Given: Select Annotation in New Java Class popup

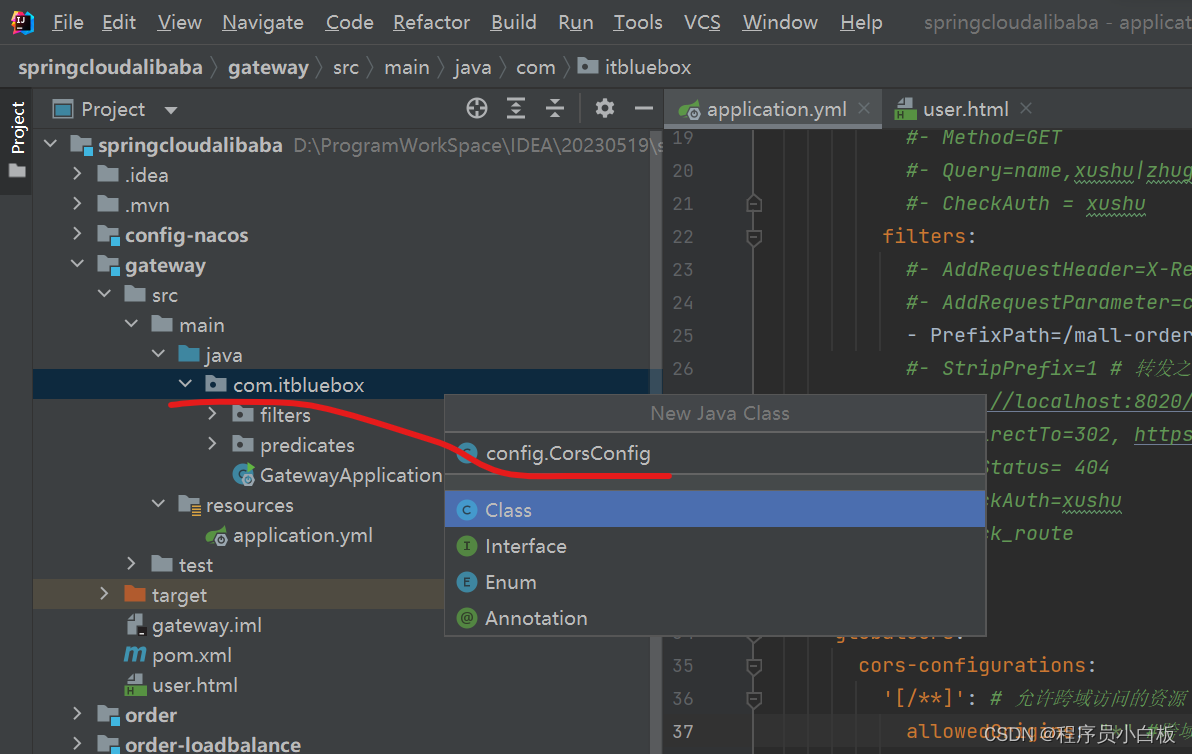Looking at the screenshot, I should (715, 618).
